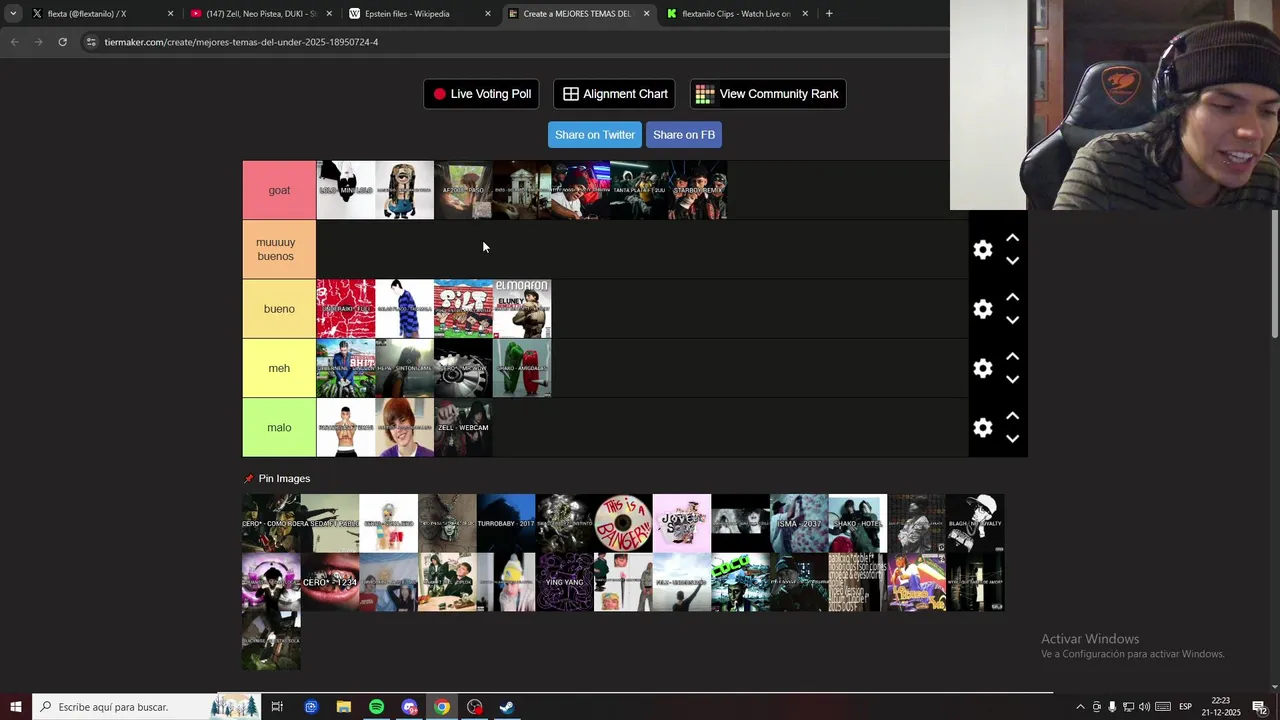Viewport: 1280px width, 720px height.
Task: Open Windows Start menu
Action: point(16,707)
